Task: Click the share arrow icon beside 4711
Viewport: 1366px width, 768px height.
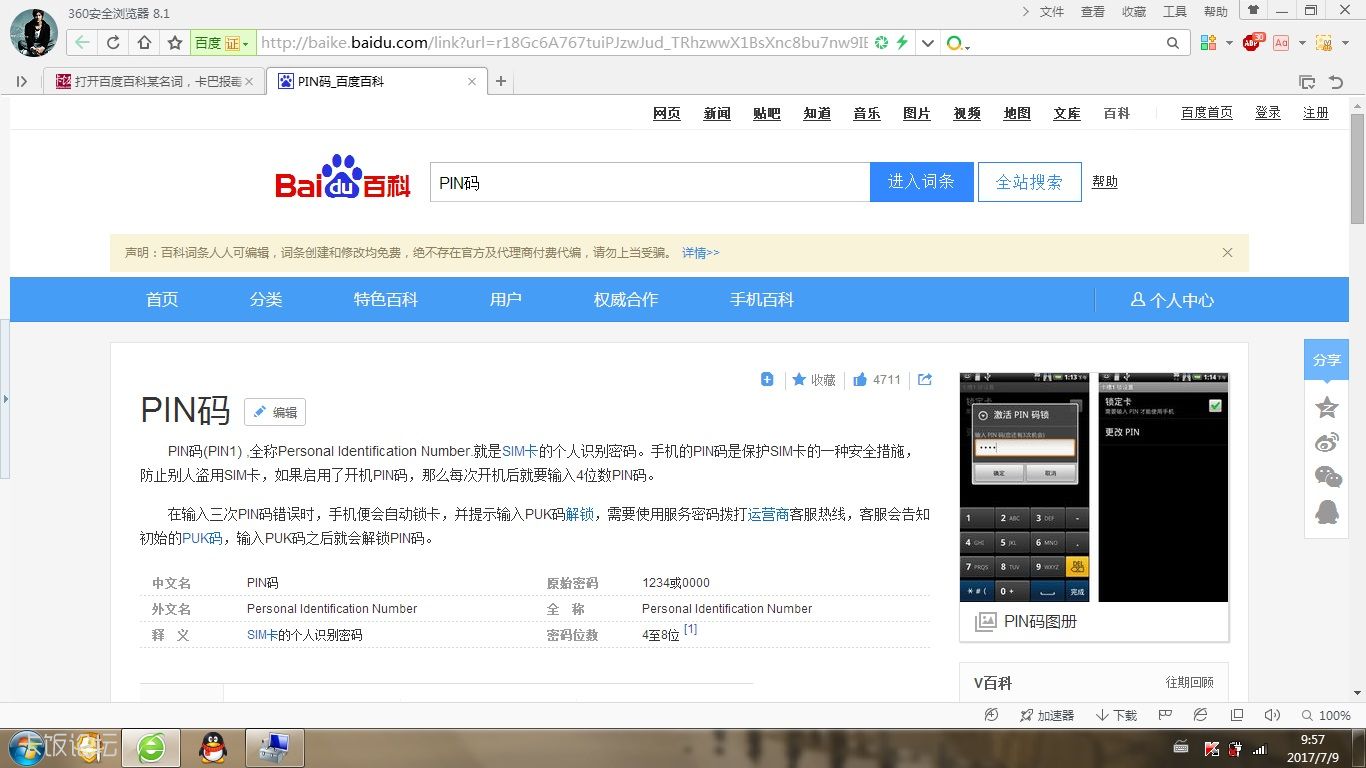Action: (x=925, y=380)
